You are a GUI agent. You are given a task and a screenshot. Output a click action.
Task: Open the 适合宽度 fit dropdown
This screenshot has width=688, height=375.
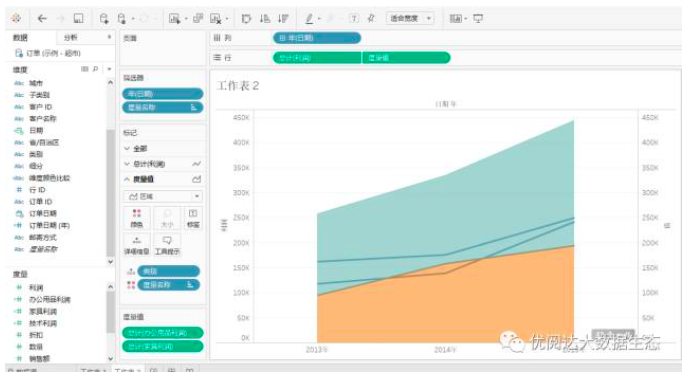(x=410, y=18)
